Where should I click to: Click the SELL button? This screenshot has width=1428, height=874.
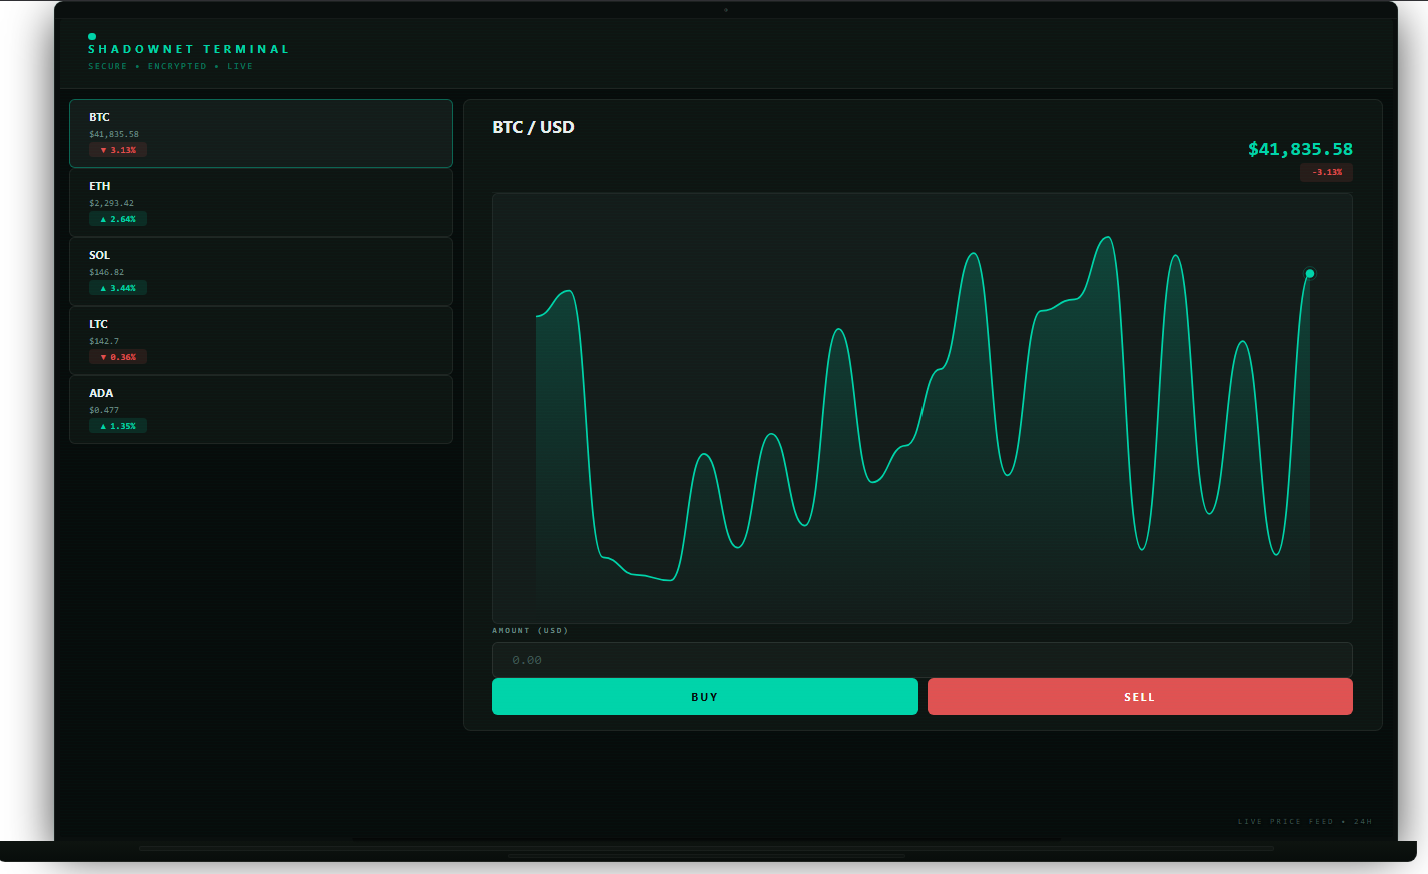1140,697
